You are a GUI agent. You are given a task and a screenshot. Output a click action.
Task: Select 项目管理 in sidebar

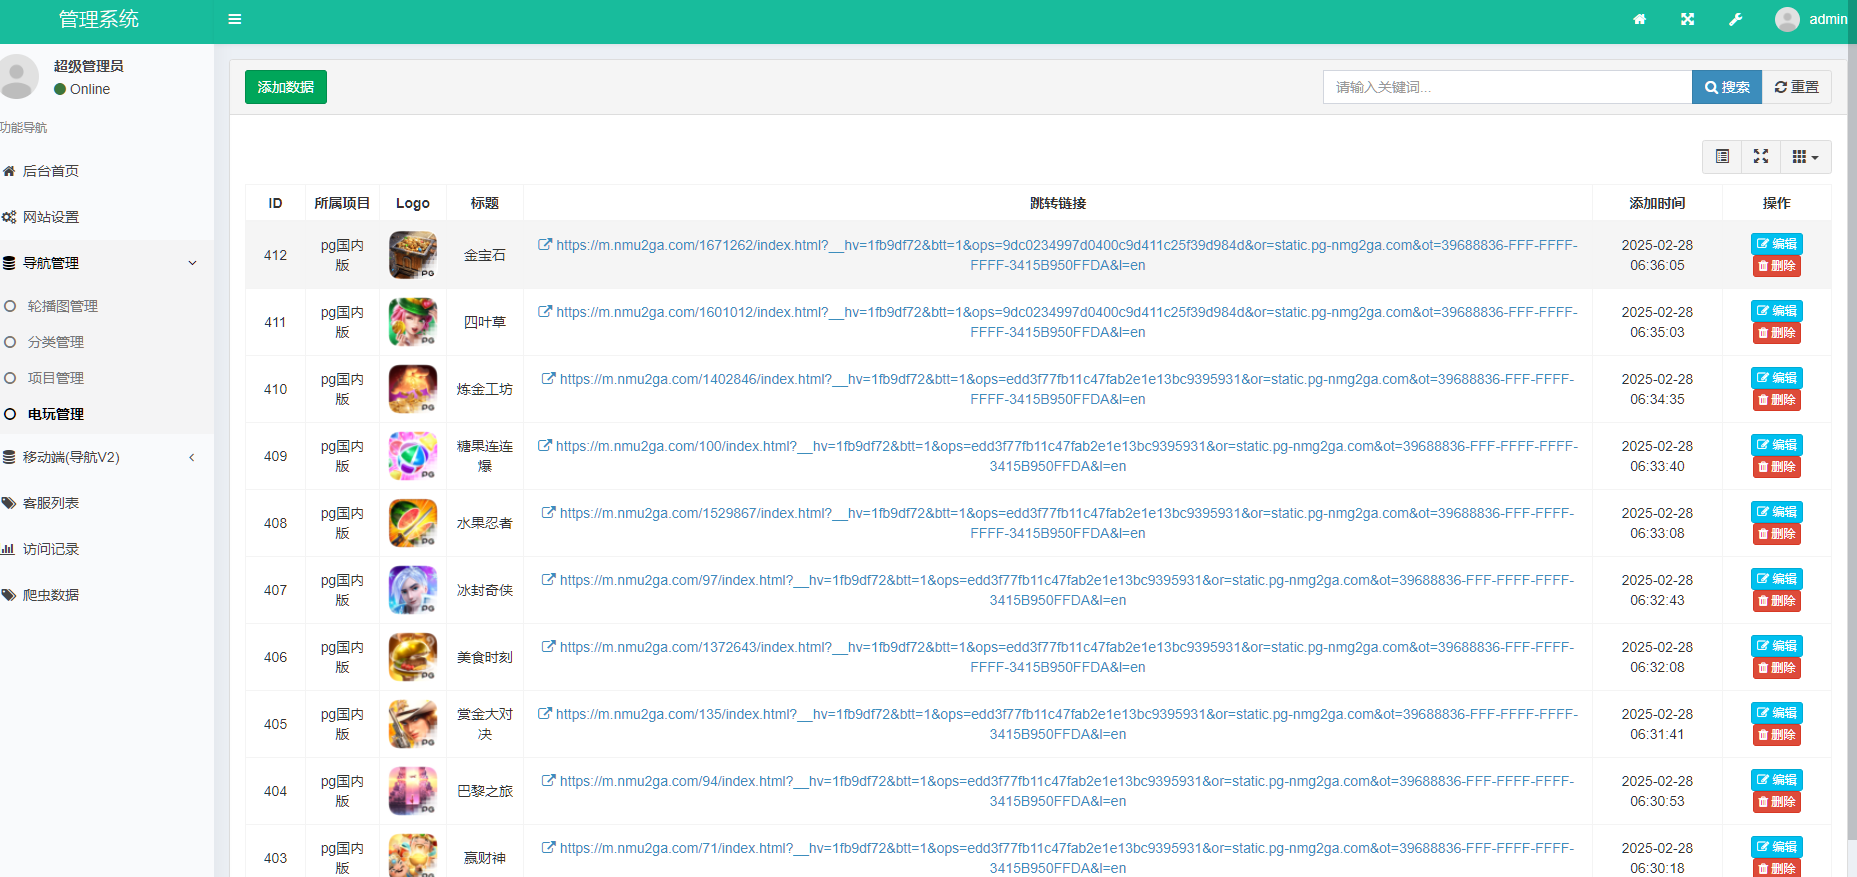pyautogui.click(x=56, y=378)
